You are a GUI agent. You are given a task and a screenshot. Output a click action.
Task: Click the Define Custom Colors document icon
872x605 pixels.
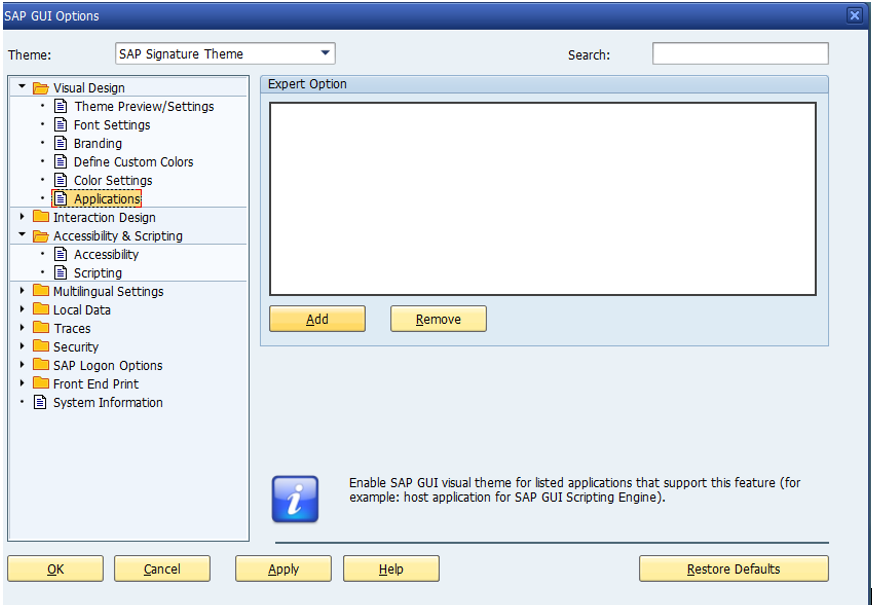pyautogui.click(x=61, y=162)
